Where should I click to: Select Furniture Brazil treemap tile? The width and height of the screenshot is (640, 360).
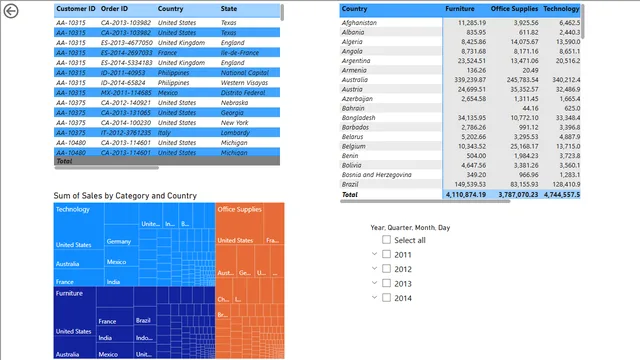coord(145,317)
